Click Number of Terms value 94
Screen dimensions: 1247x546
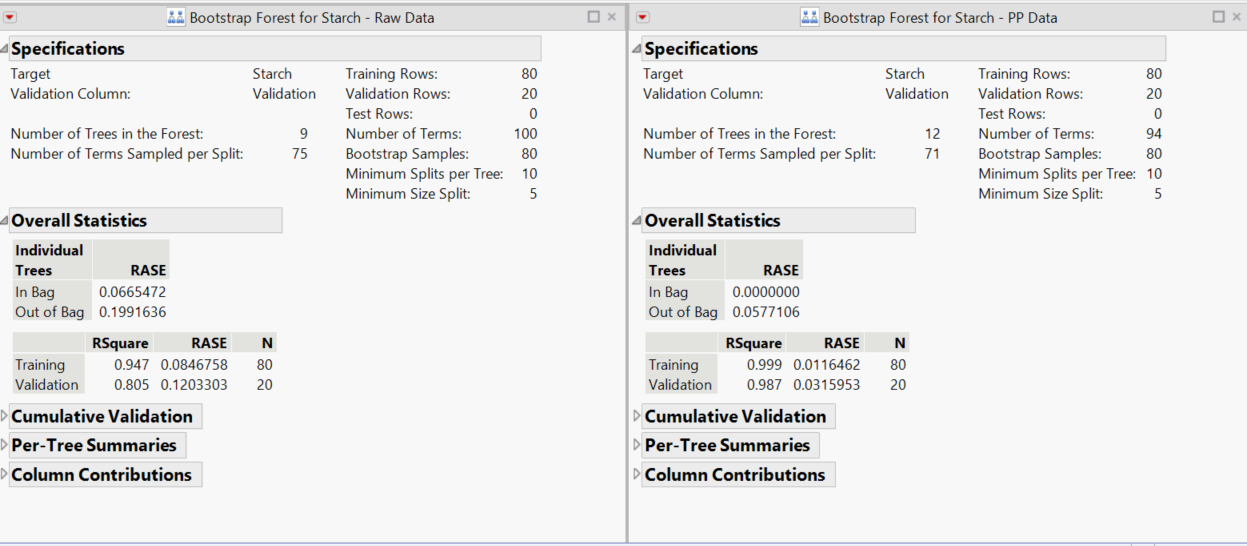coord(1154,133)
